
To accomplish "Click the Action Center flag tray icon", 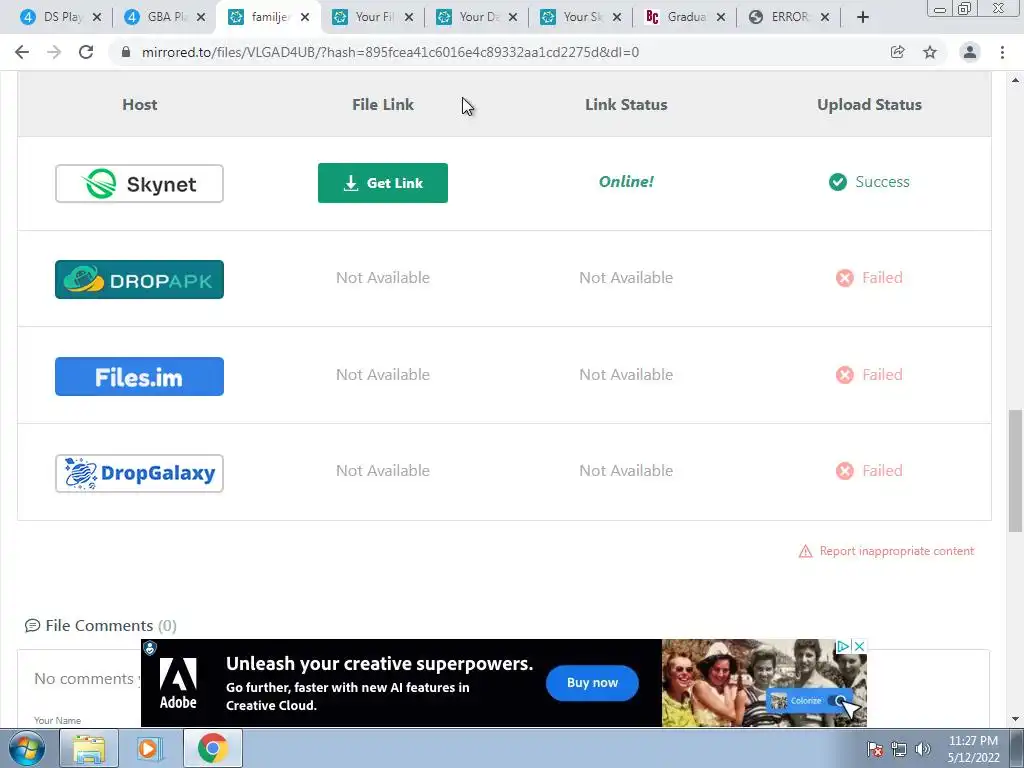I will coord(875,749).
